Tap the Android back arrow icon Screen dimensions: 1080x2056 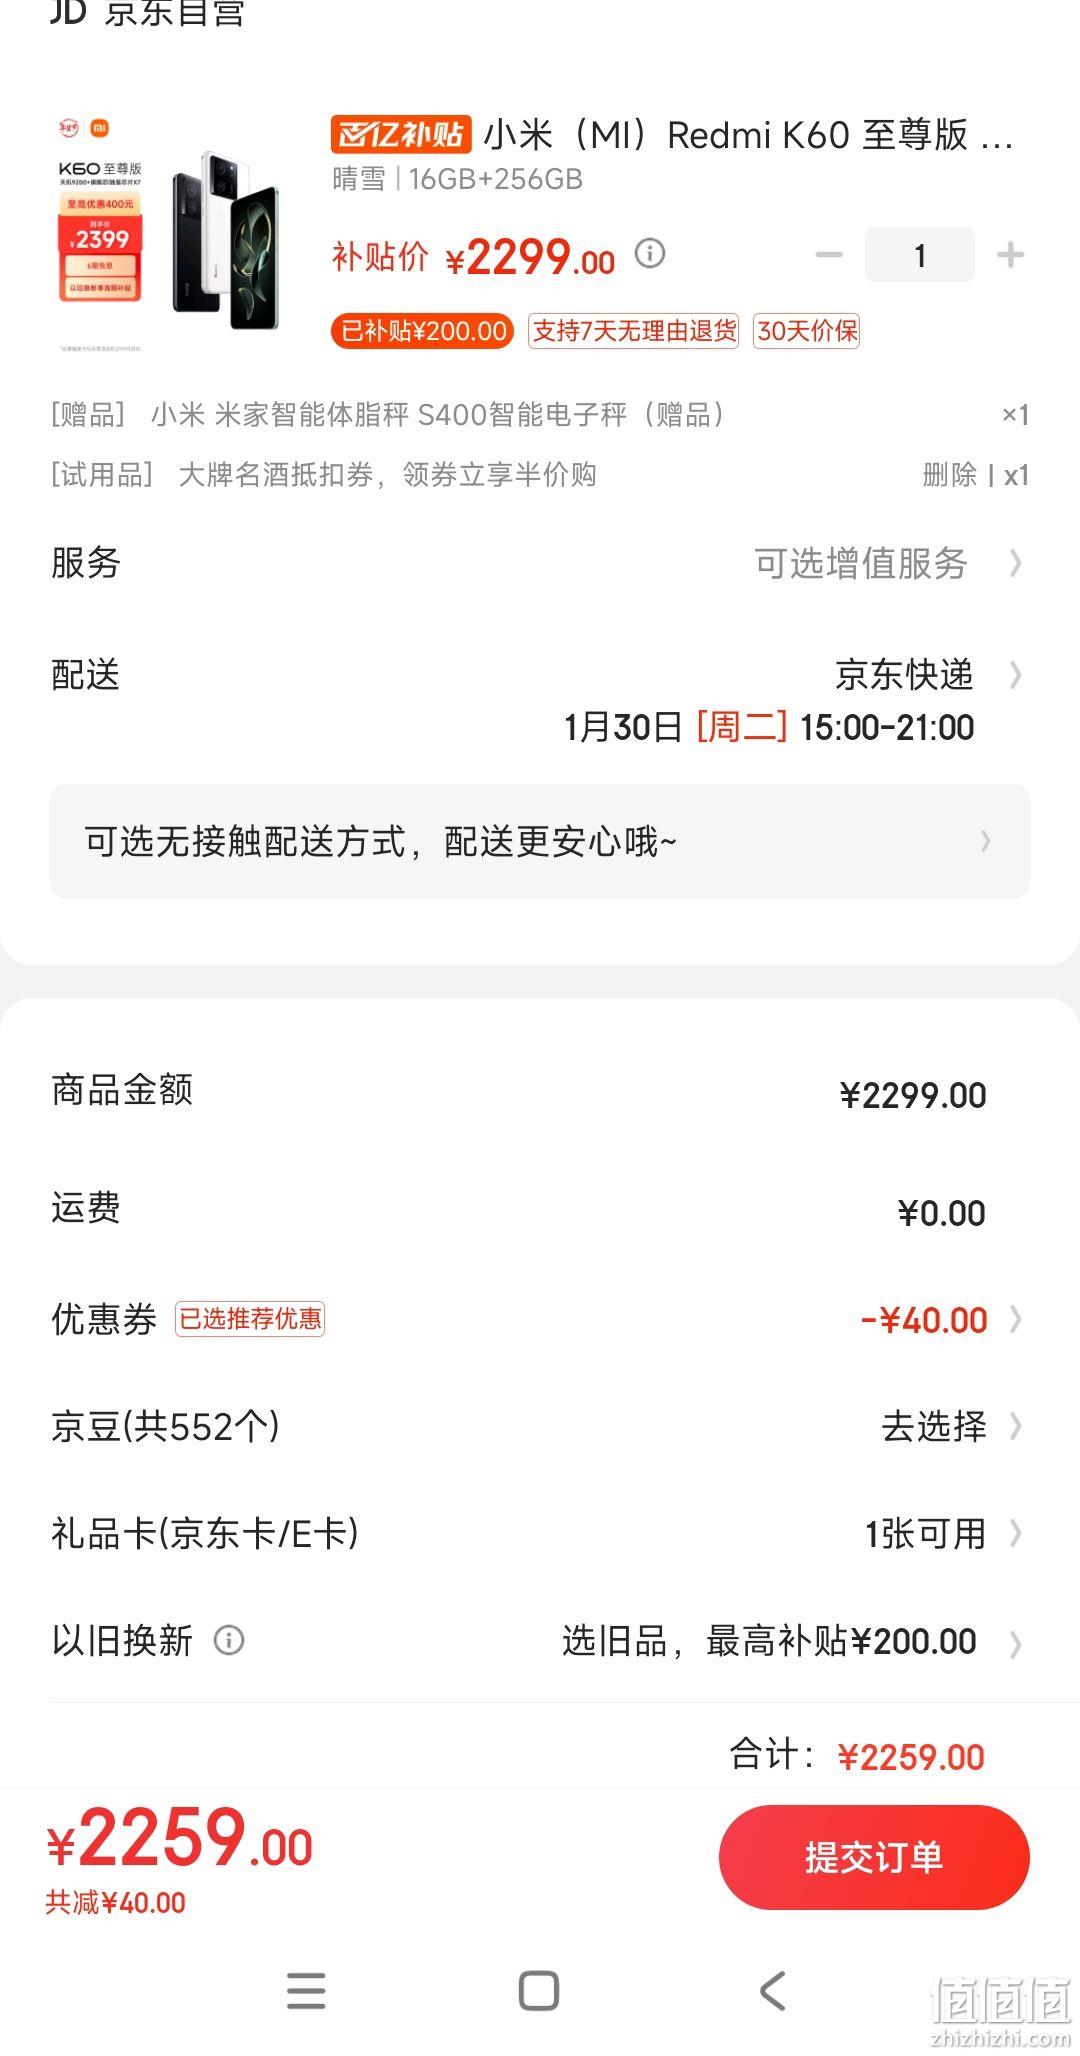point(773,1991)
